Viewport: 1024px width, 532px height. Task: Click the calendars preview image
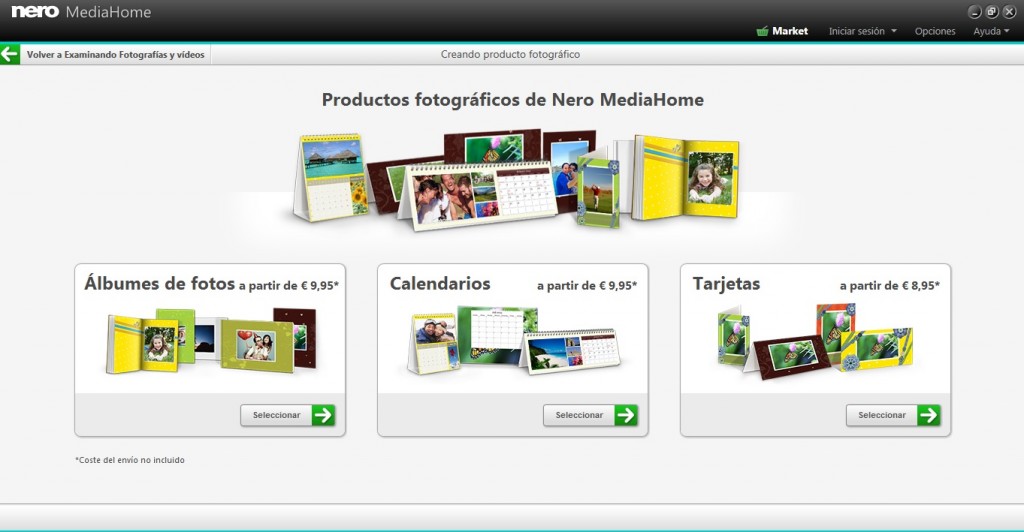pyautogui.click(x=513, y=340)
